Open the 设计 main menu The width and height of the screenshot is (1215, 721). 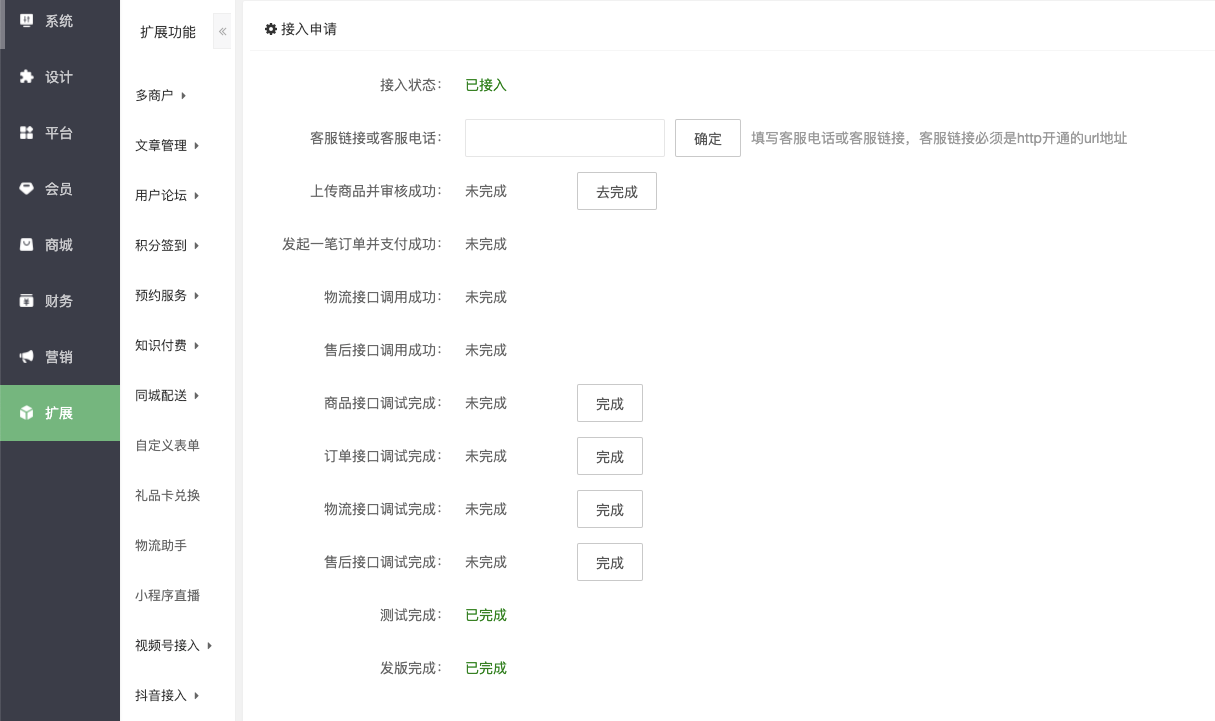(x=60, y=77)
